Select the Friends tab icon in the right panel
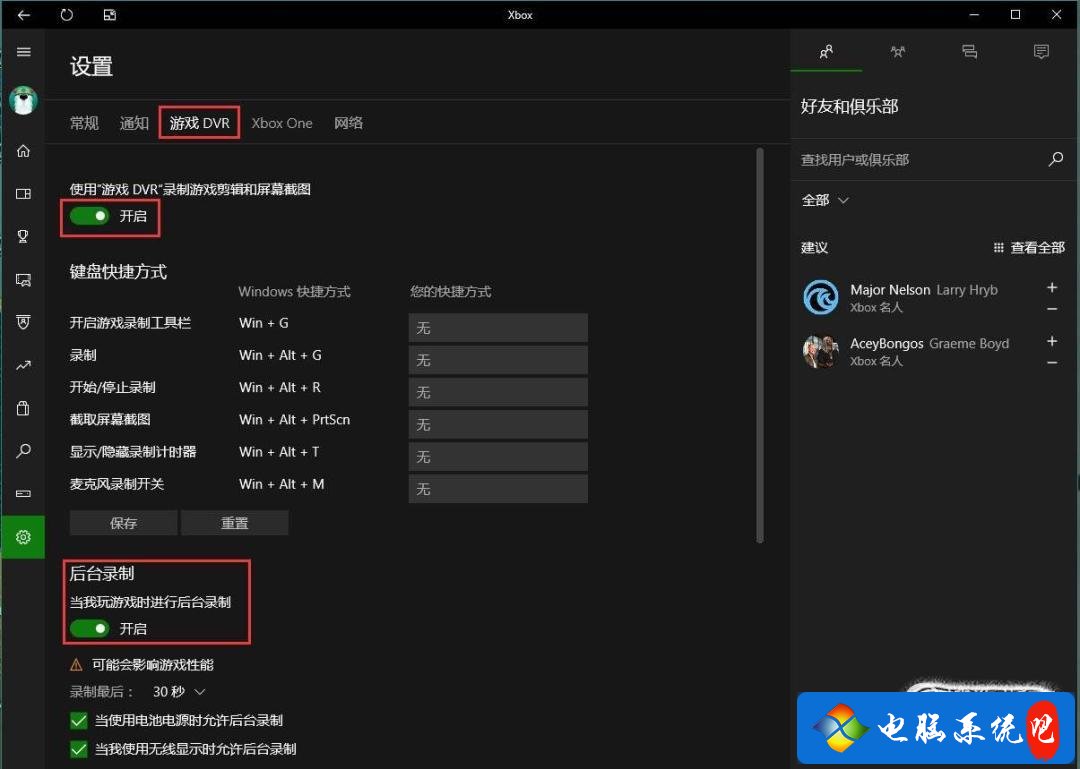1080x769 pixels. click(827, 52)
